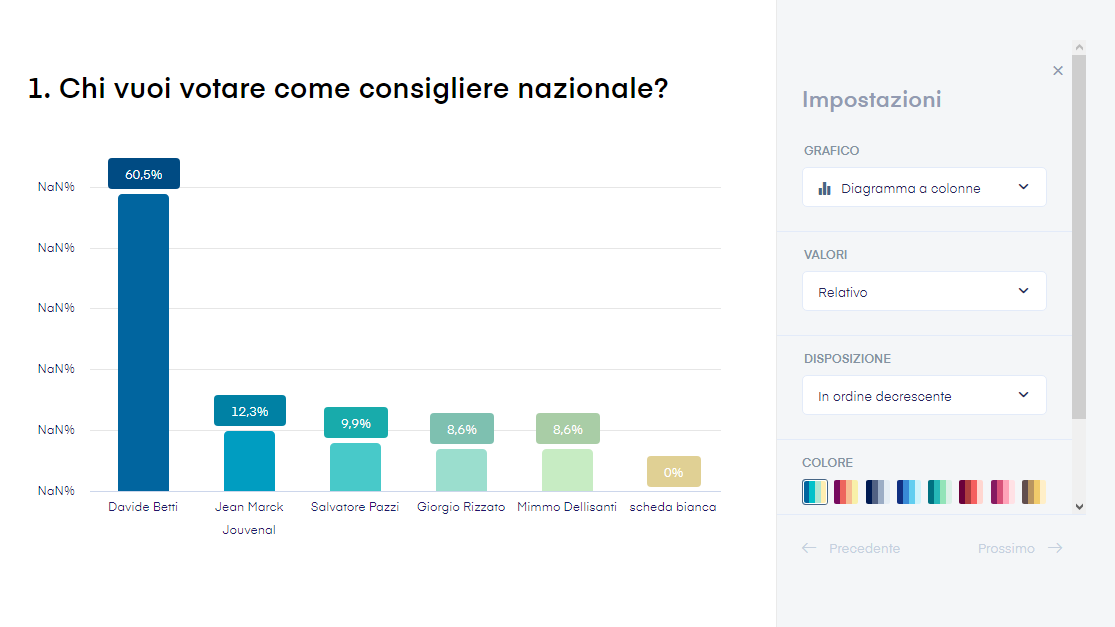Pick the dark navy-gray color palette
The image size is (1115, 627).
[877, 492]
